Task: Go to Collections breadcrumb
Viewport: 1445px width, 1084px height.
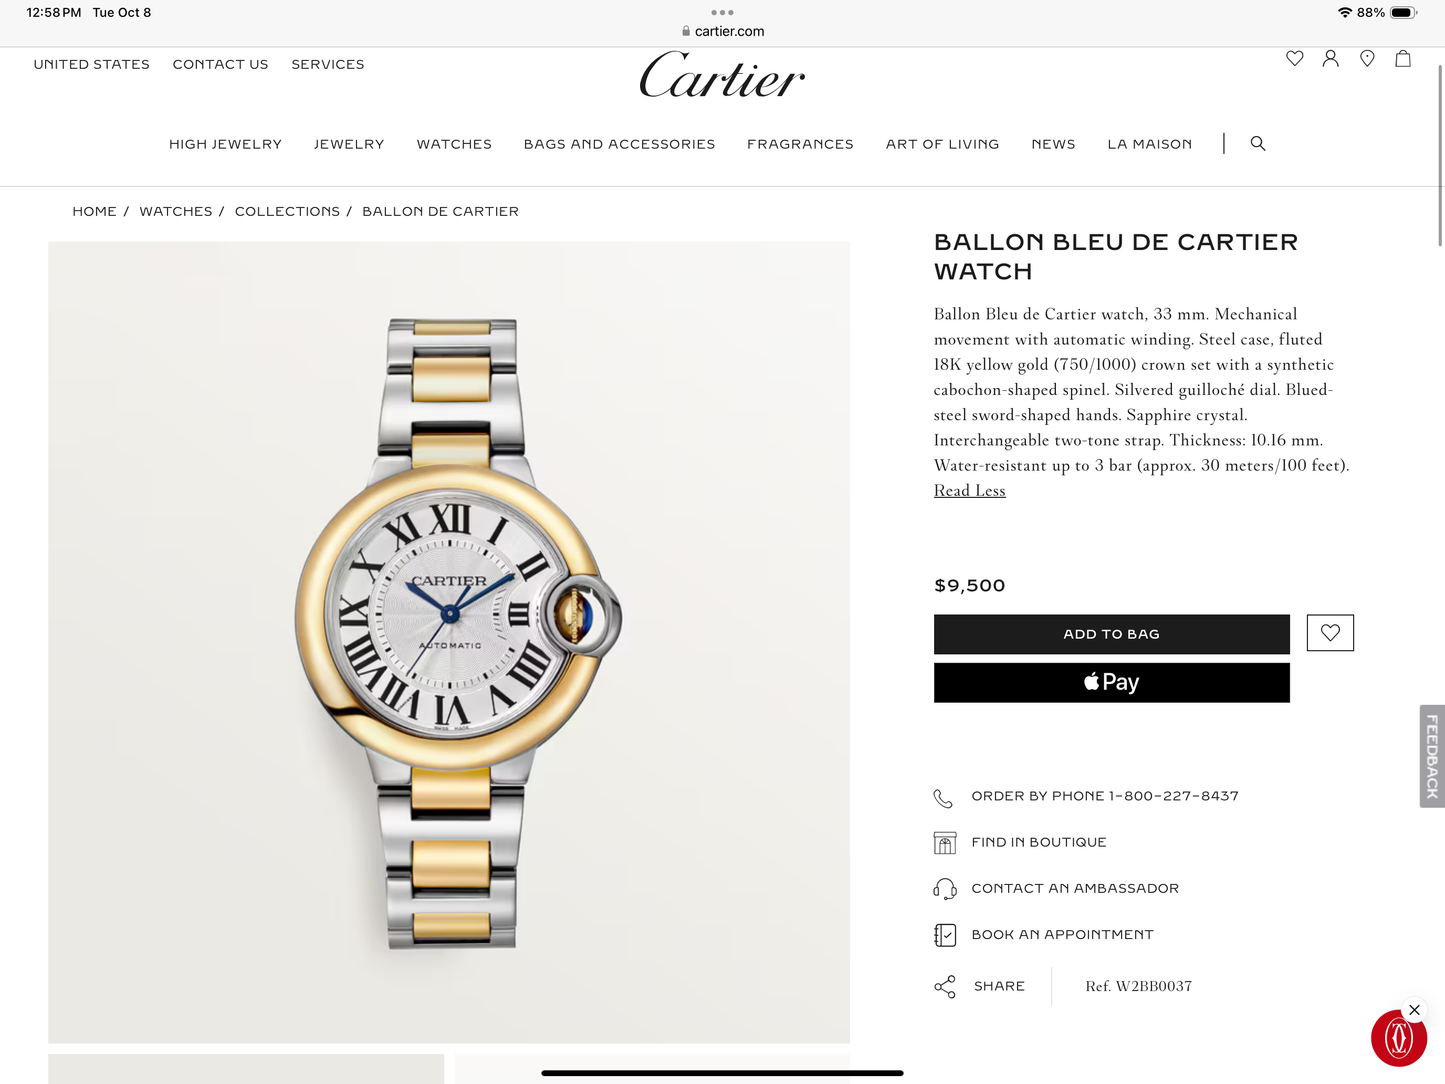Action: [287, 211]
